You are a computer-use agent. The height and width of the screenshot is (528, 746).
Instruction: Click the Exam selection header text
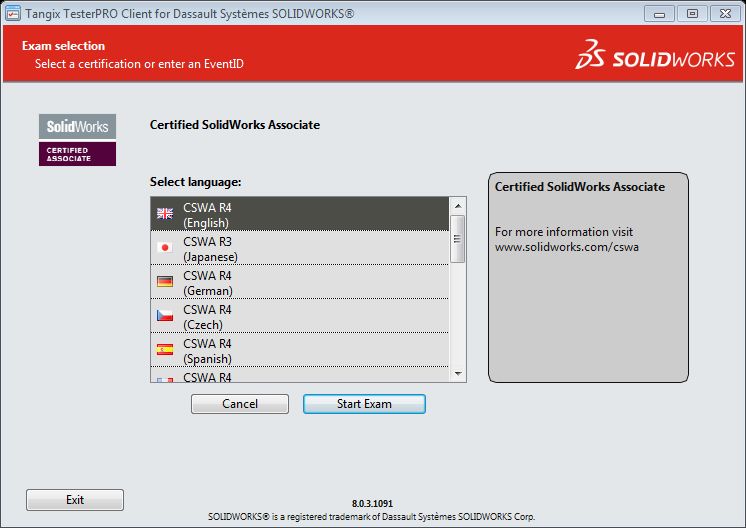pos(63,46)
